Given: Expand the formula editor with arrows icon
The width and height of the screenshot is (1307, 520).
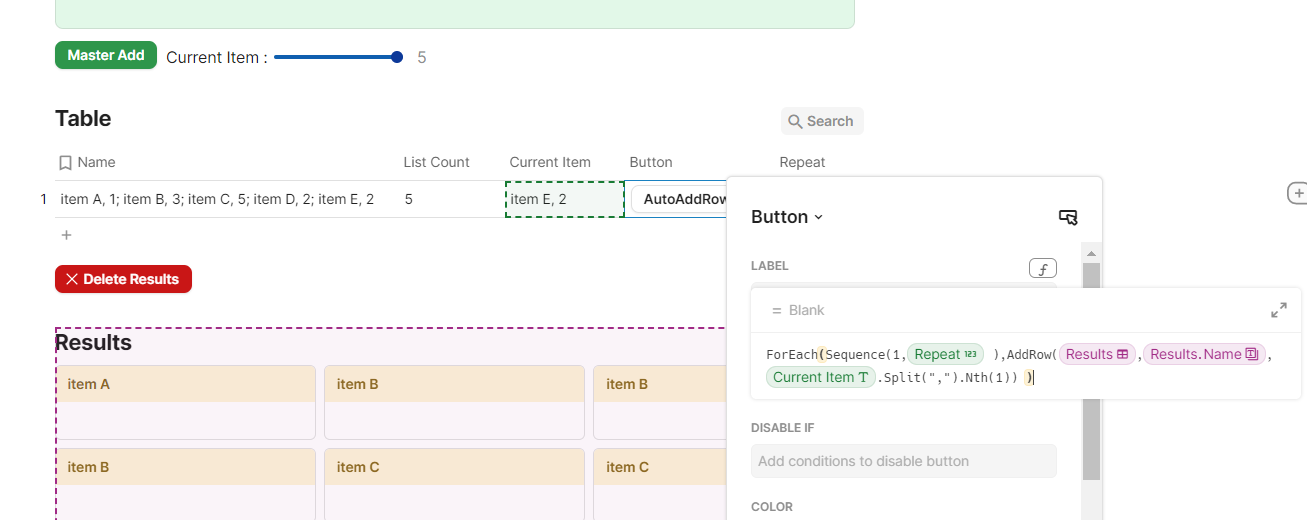Looking at the screenshot, I should click(1279, 310).
